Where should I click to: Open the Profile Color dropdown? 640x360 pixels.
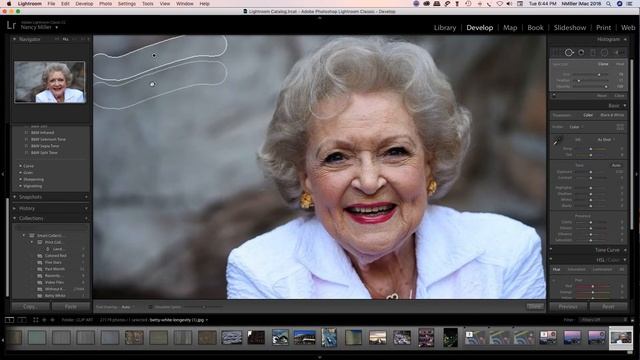tap(576, 127)
